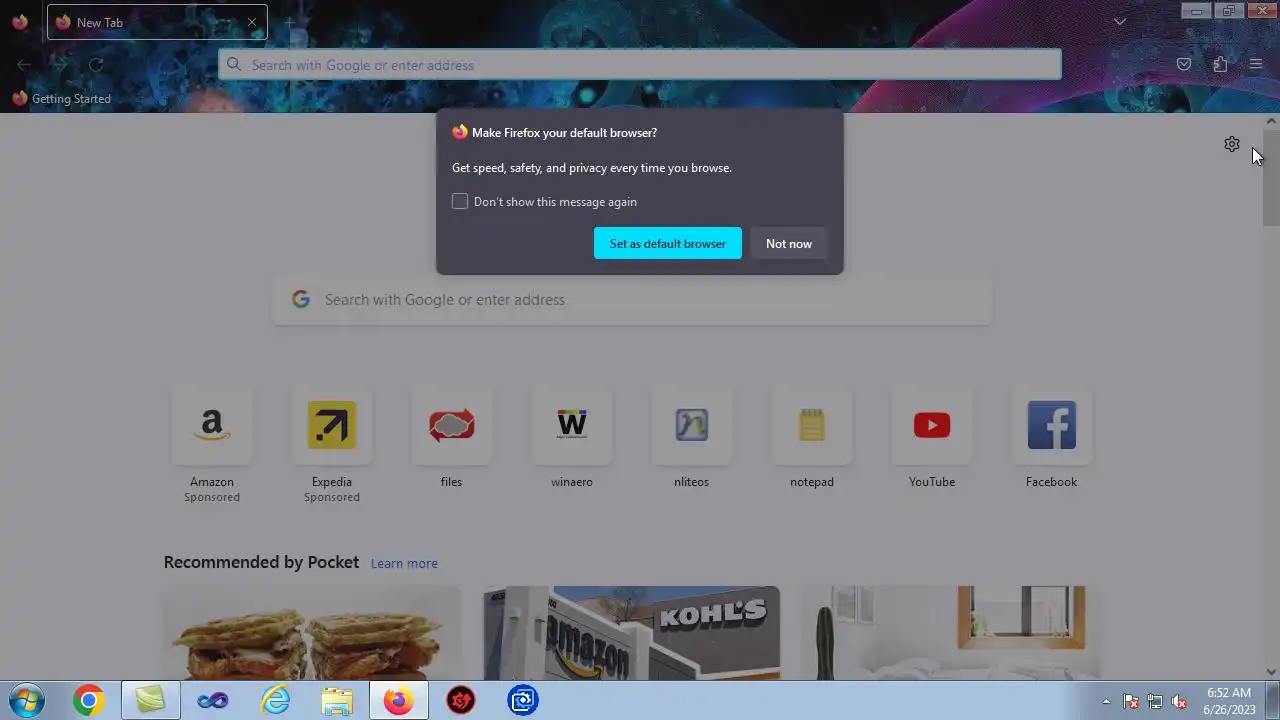The width and height of the screenshot is (1280, 720).
Task: Click the muted volume tray icon
Action: pyautogui.click(x=1180, y=701)
